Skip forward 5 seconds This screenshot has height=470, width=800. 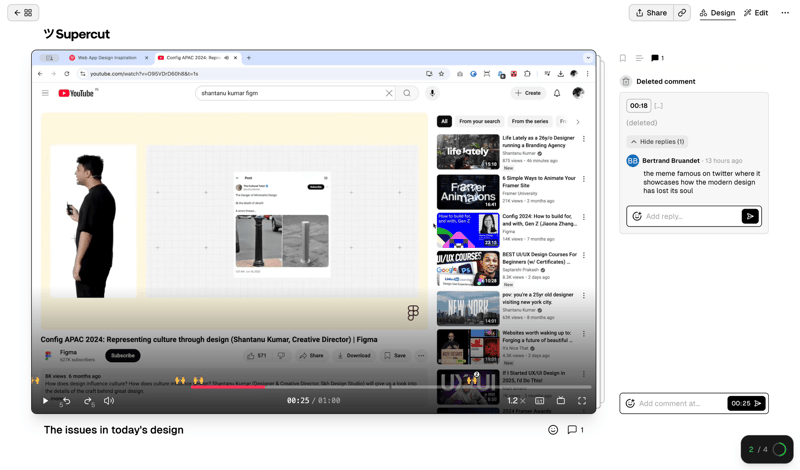[x=89, y=401]
